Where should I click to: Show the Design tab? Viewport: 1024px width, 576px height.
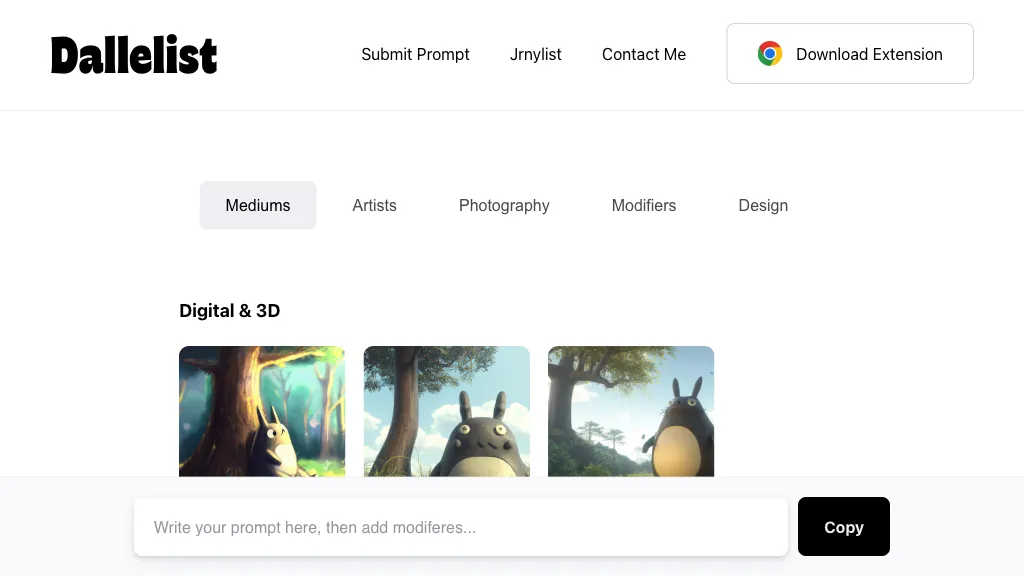[x=763, y=205]
